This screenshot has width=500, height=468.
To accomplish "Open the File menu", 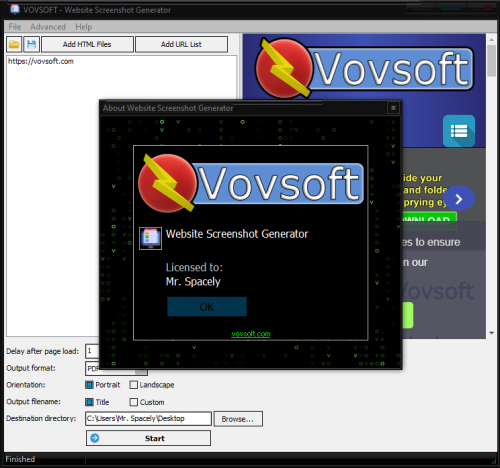I will click(15, 27).
